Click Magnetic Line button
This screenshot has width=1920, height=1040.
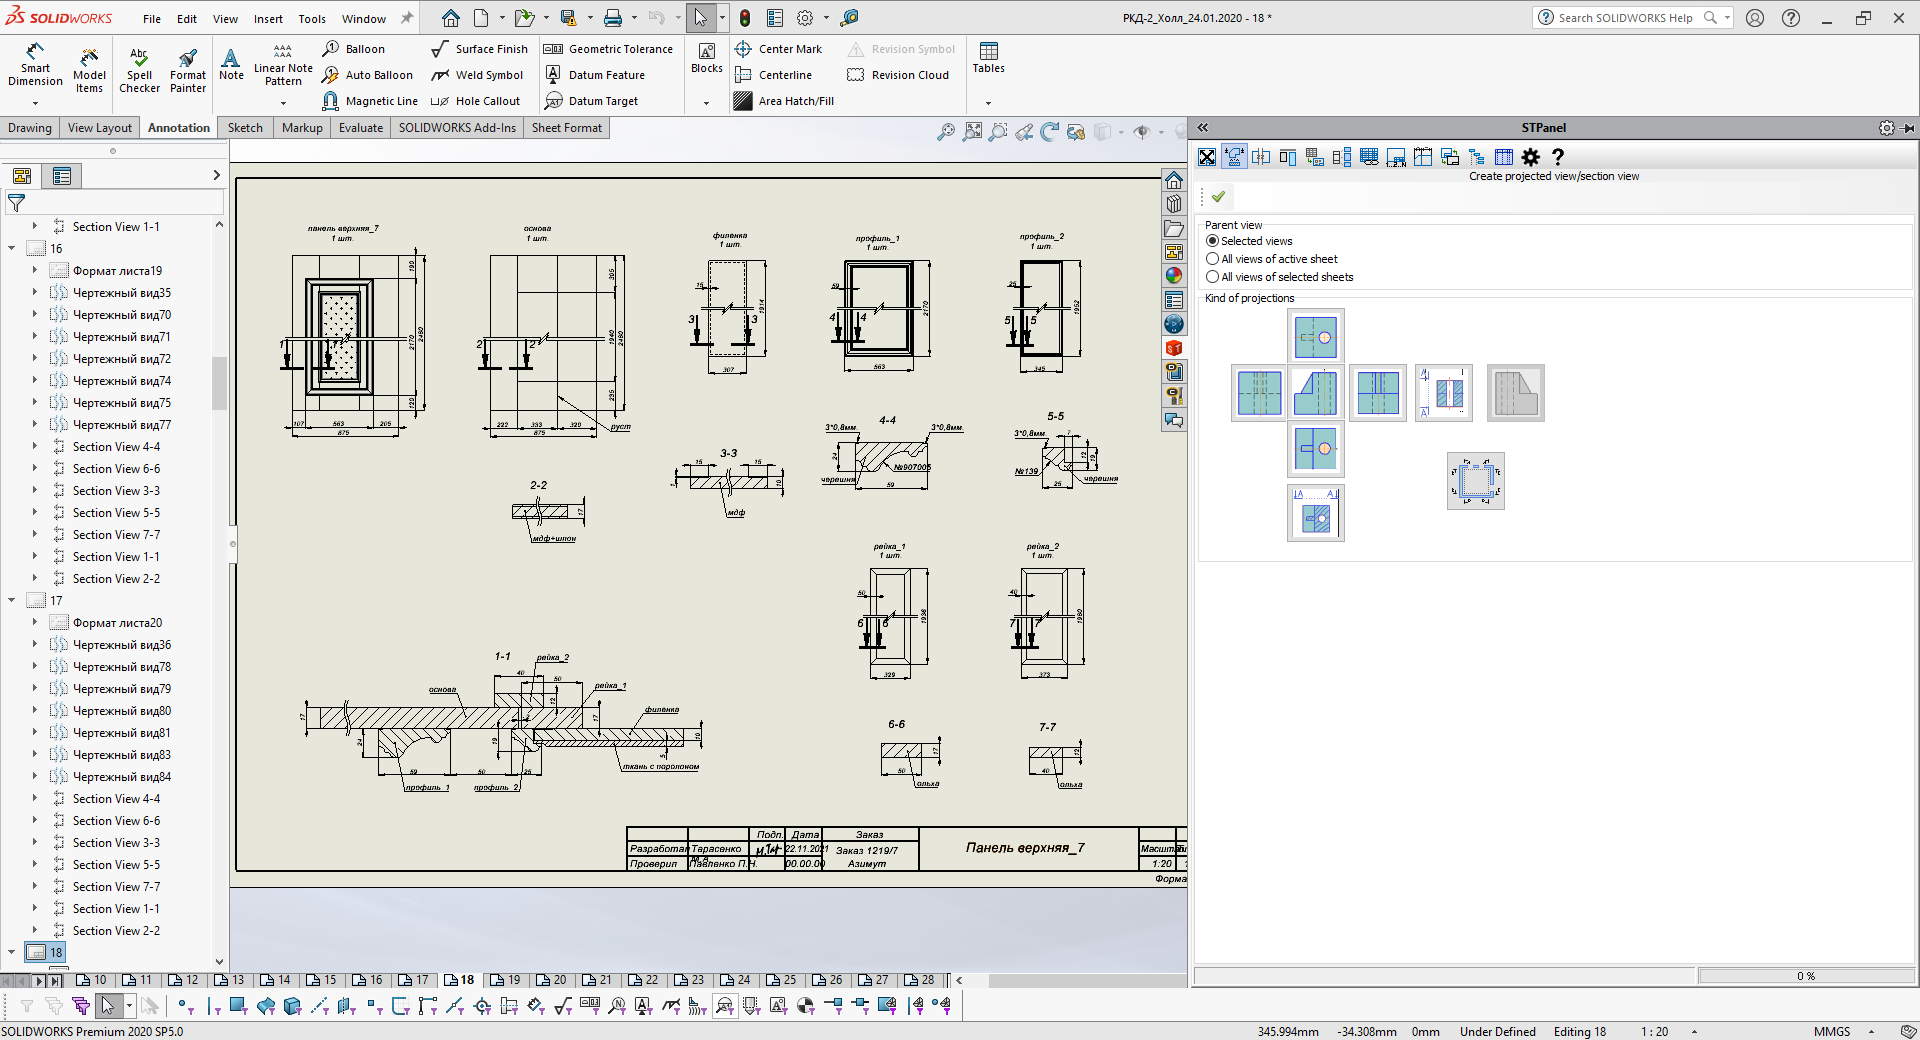(370, 101)
